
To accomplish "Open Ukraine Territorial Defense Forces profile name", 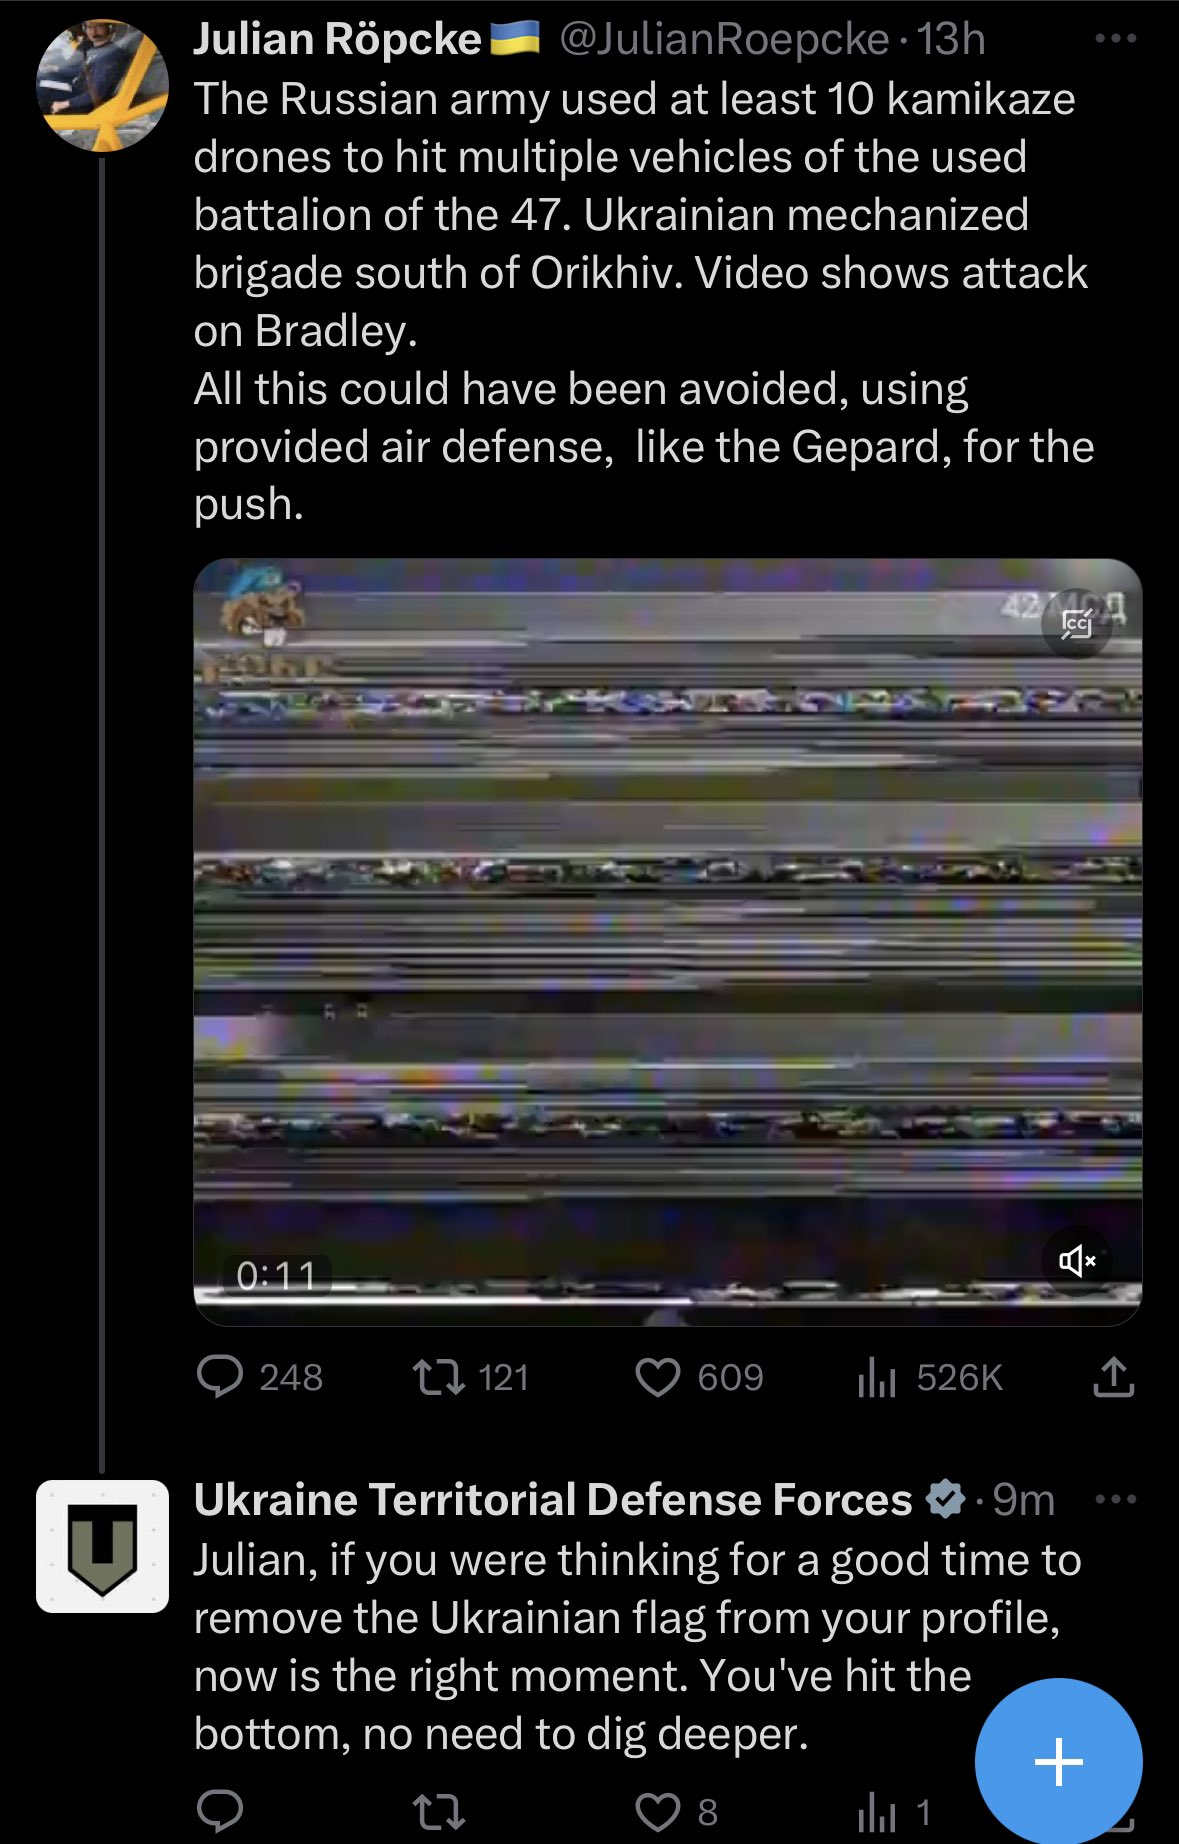I will click(553, 1500).
